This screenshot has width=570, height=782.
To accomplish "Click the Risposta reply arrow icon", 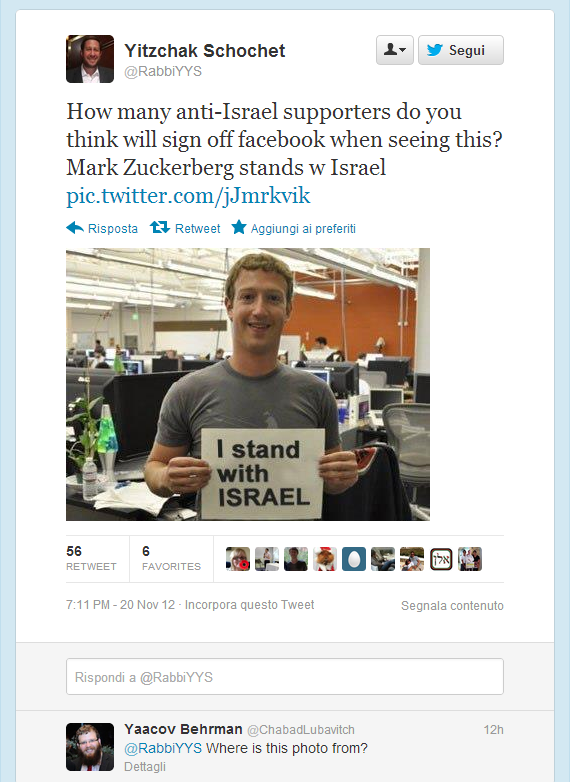I will (75, 228).
